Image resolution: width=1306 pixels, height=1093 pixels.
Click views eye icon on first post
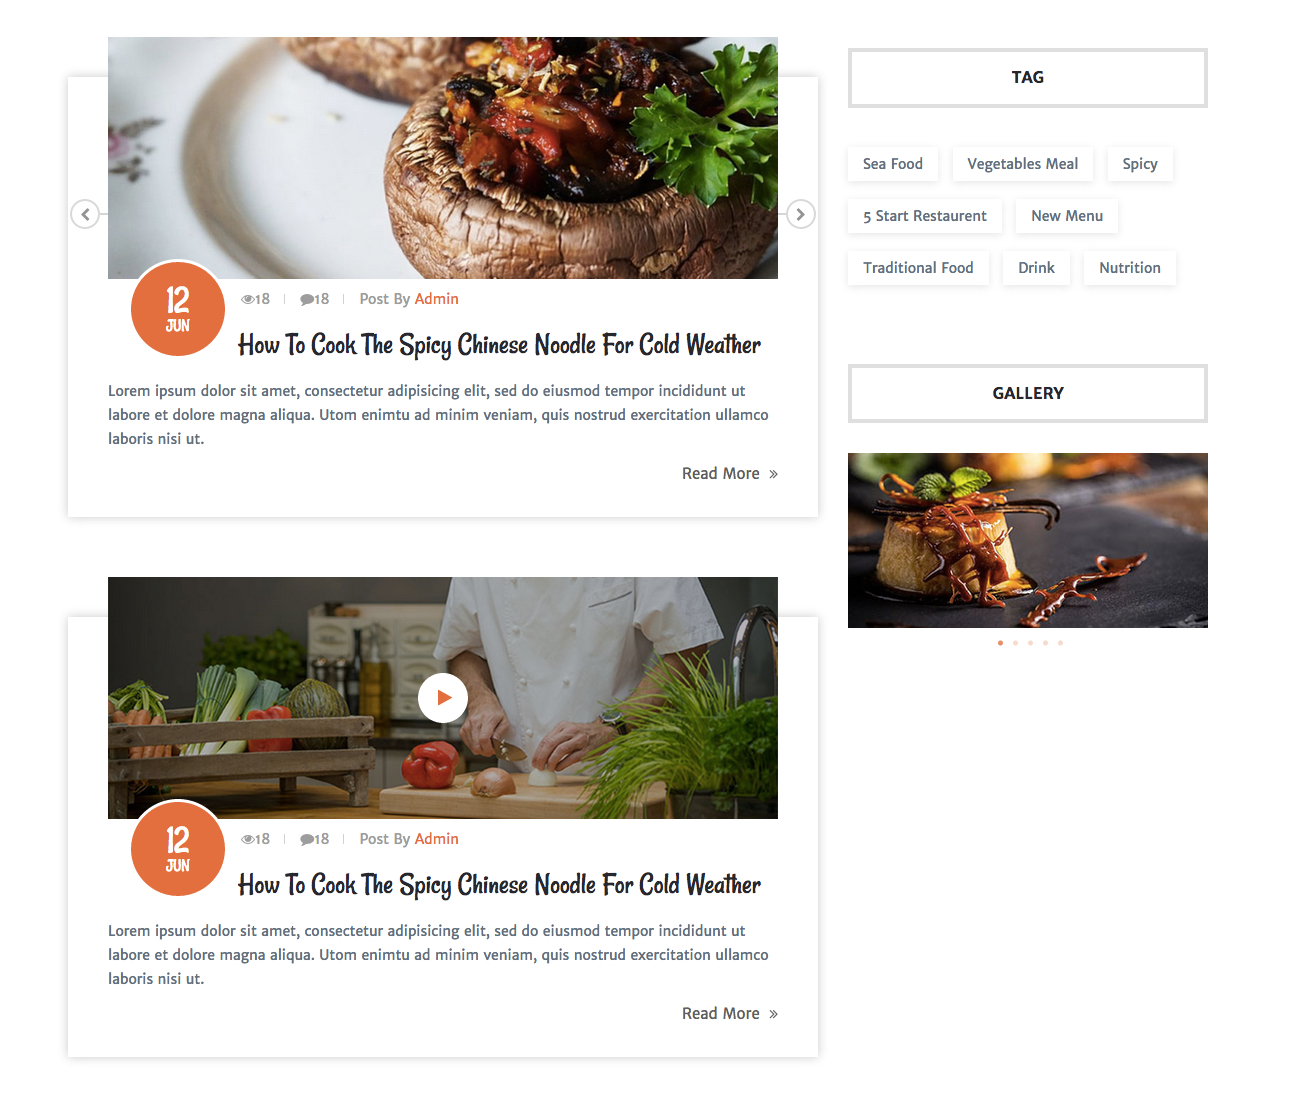247,299
